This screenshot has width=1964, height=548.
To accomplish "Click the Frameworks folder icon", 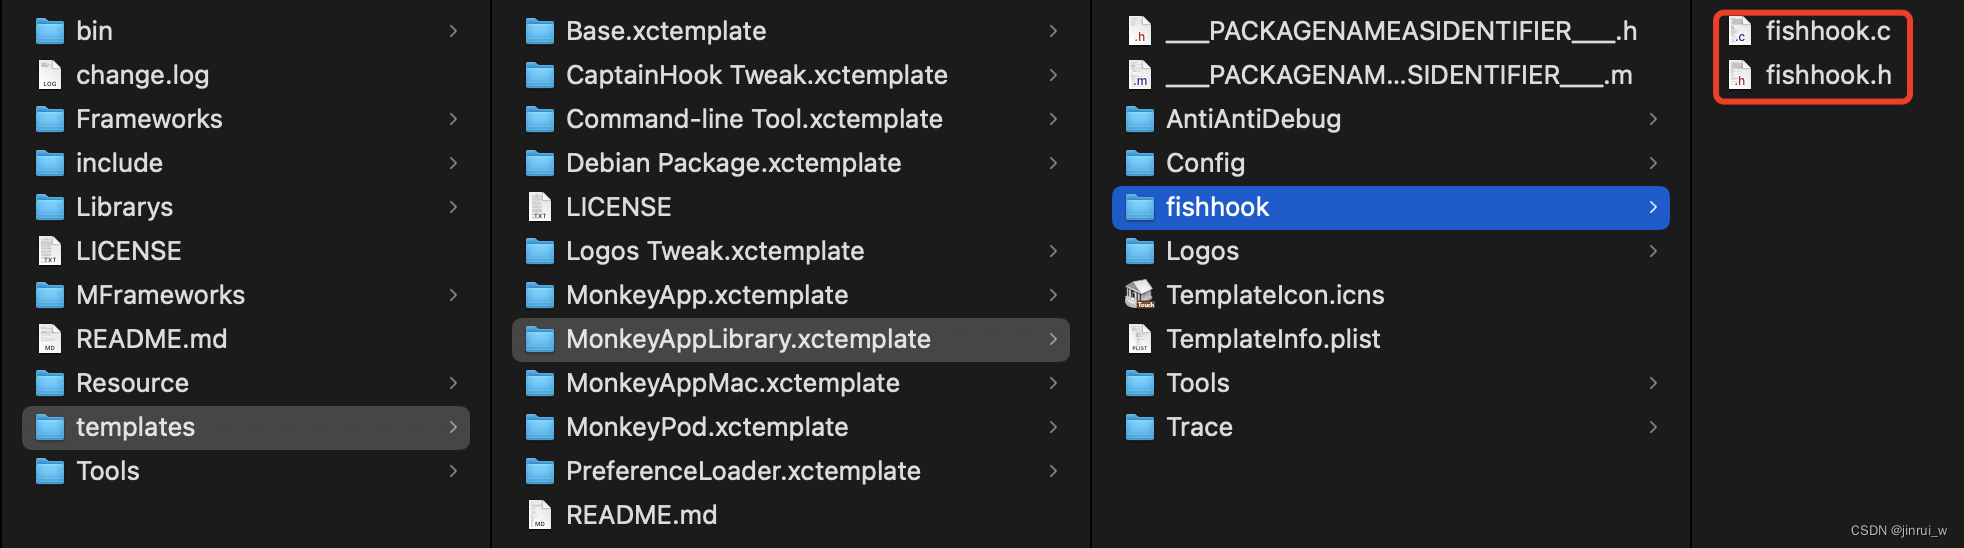I will click(50, 120).
